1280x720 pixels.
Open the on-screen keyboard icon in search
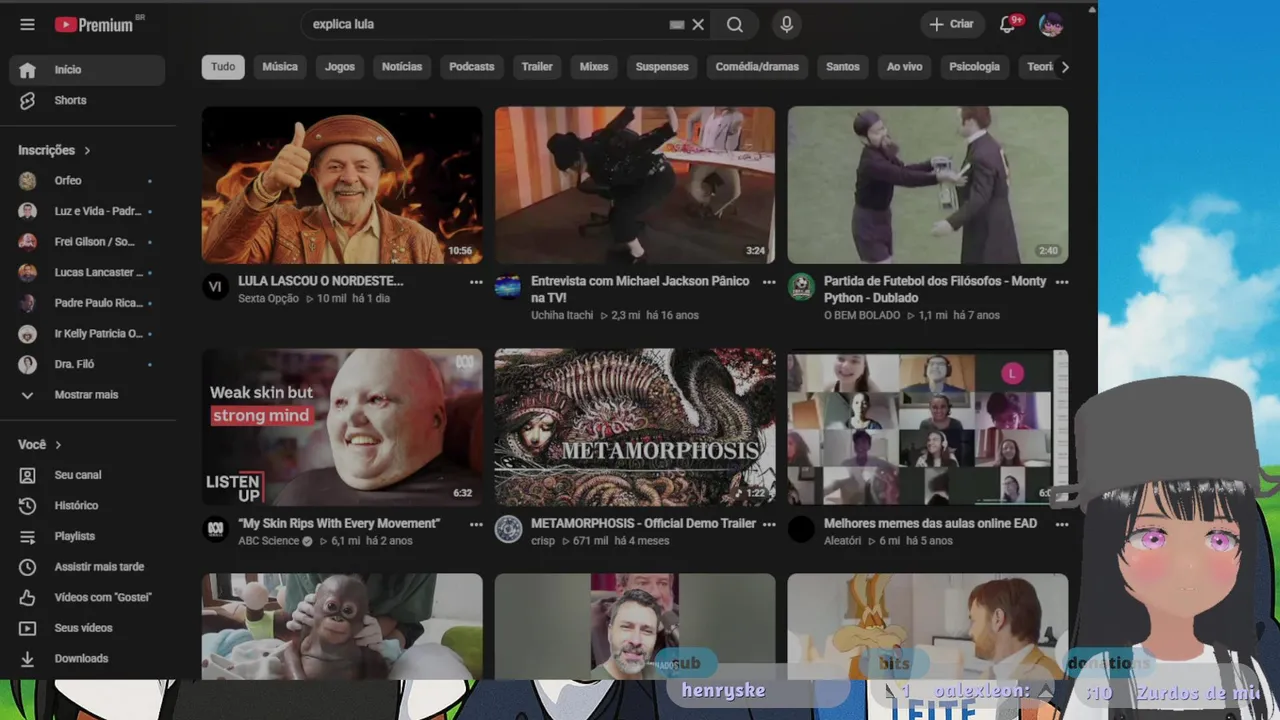pyautogui.click(x=676, y=24)
